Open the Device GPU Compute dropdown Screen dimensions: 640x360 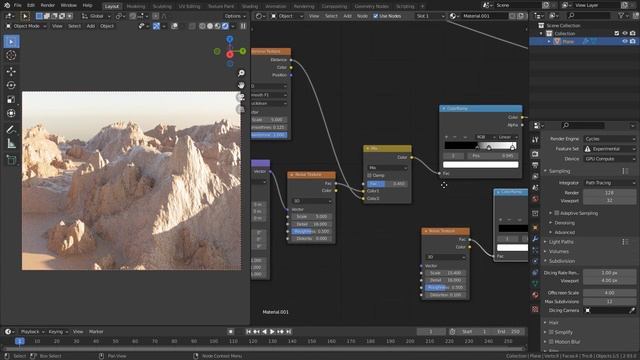click(610, 159)
